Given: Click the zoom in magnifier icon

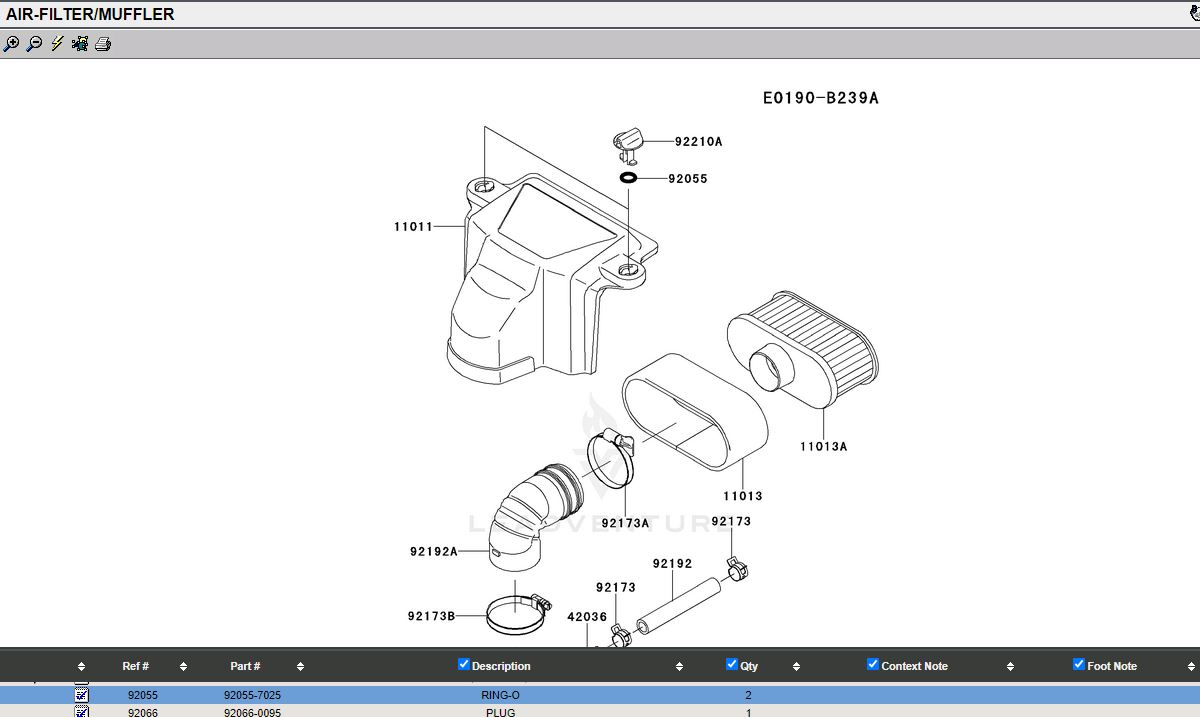Looking at the screenshot, I should [12, 44].
